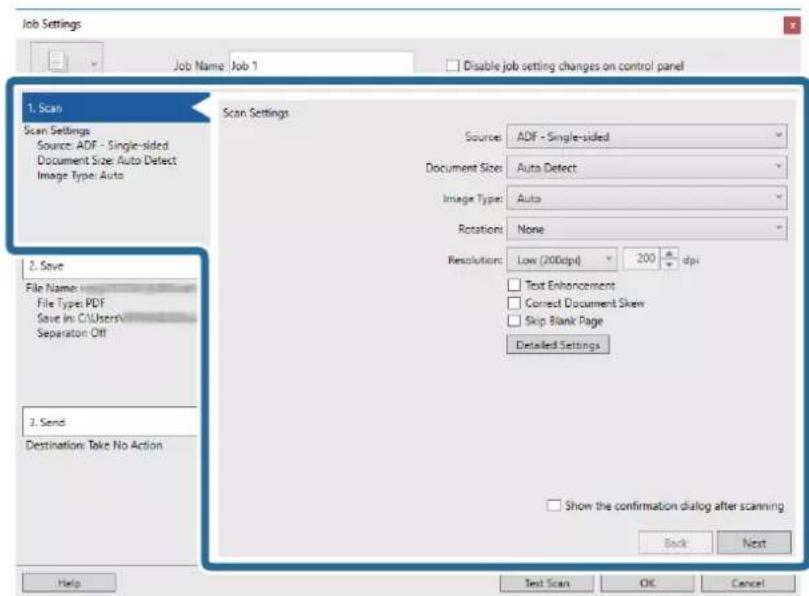Image resolution: width=809 pixels, height=596 pixels.
Task: Click the dpi value field showing 200
Action: (641, 259)
